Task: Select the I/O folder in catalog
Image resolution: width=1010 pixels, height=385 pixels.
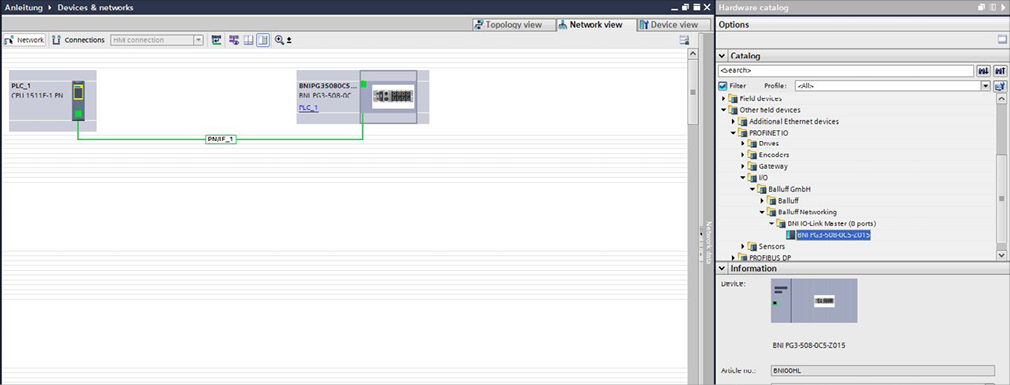Action: coord(763,178)
